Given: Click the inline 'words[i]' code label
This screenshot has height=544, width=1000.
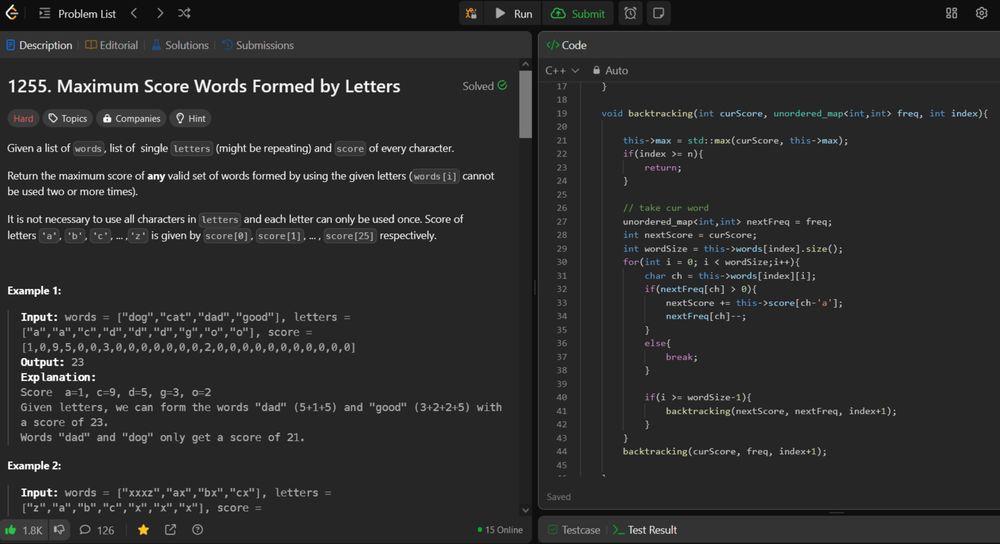Looking at the screenshot, I should coord(435,177).
